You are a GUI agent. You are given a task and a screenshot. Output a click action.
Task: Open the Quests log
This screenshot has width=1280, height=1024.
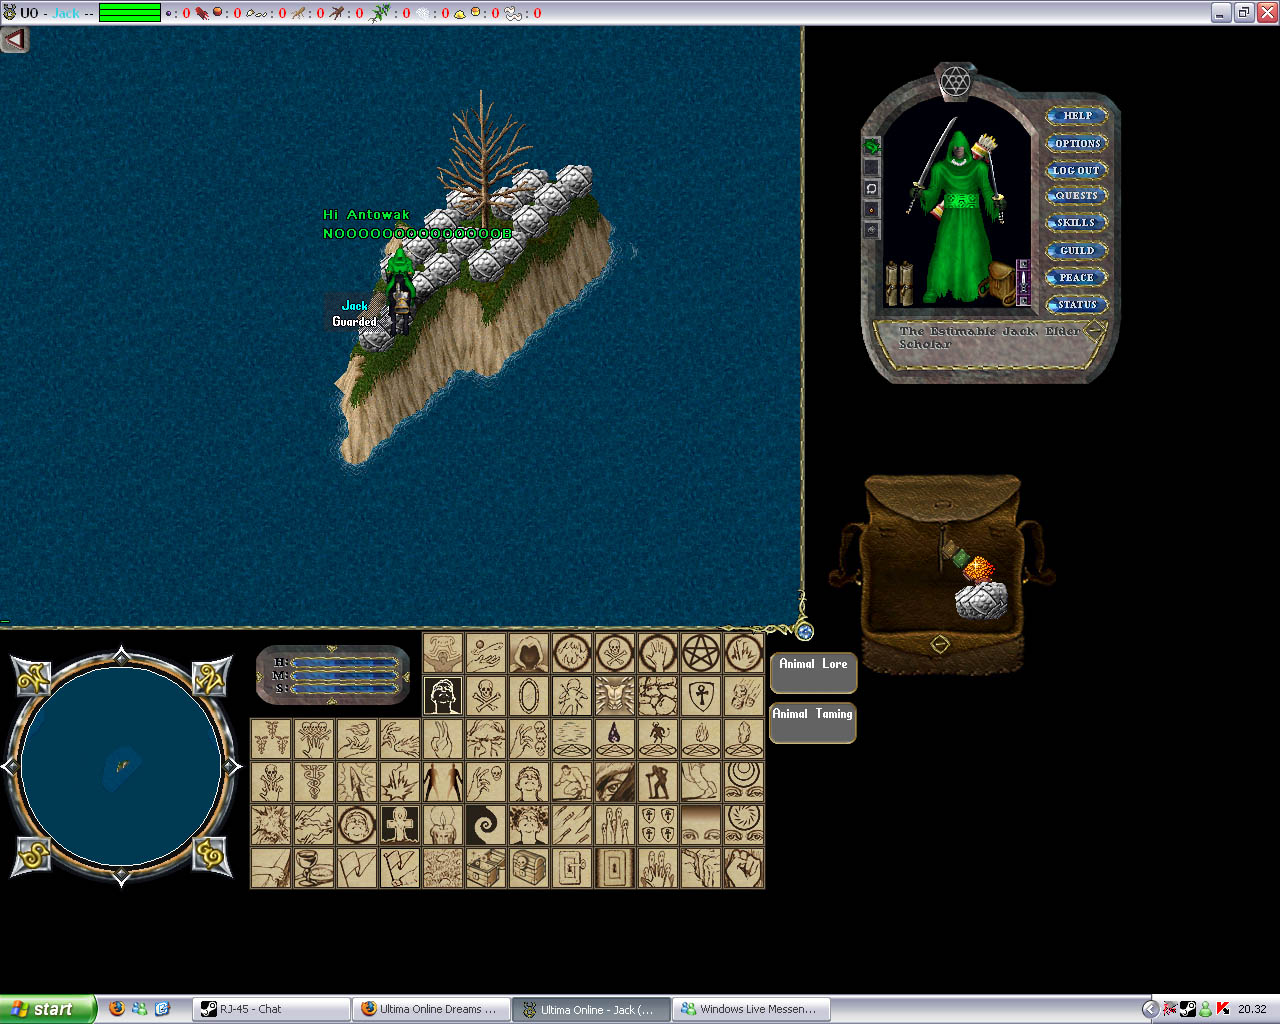point(1077,196)
